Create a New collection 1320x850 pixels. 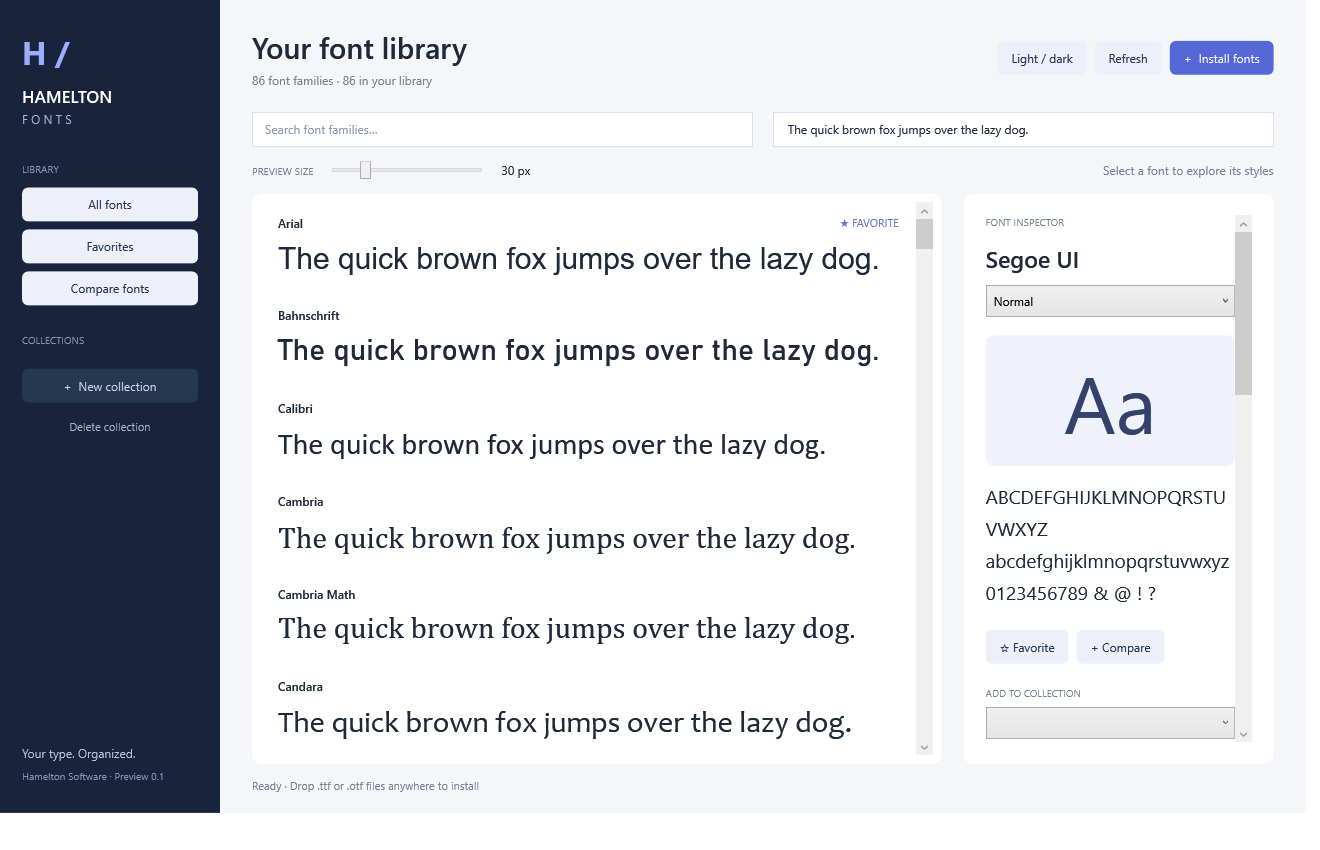(x=110, y=387)
